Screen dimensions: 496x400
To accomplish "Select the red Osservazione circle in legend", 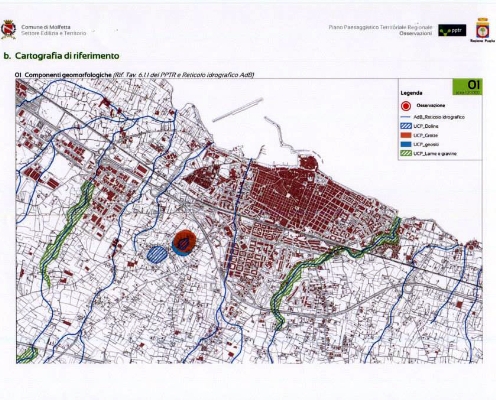I will (406, 106).
